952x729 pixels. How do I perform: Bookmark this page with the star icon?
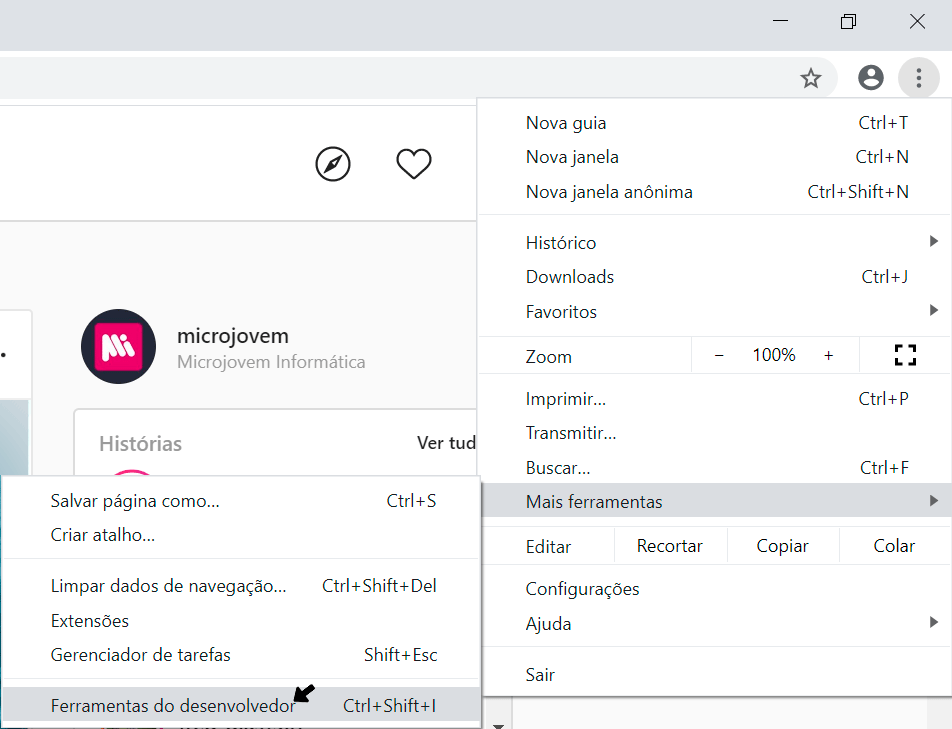point(811,78)
